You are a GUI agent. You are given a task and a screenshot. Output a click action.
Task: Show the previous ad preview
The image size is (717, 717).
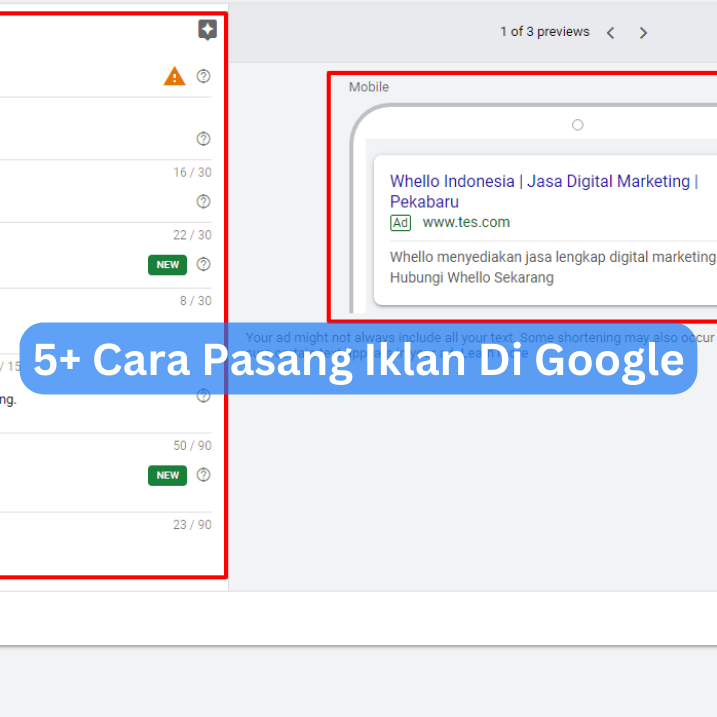[x=610, y=33]
